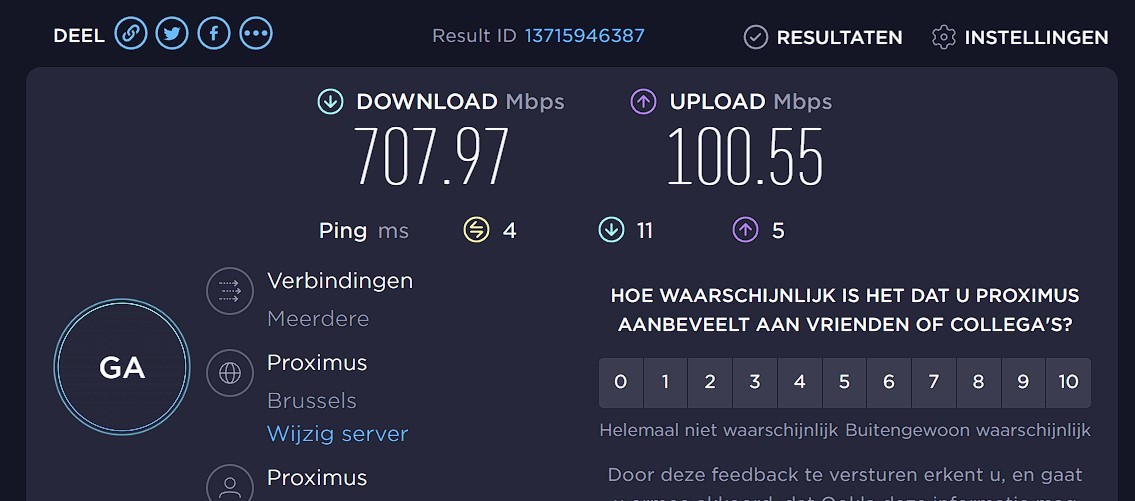The height and width of the screenshot is (501, 1135).
Task: Click the Resultaten checkmark icon
Action: [x=755, y=37]
